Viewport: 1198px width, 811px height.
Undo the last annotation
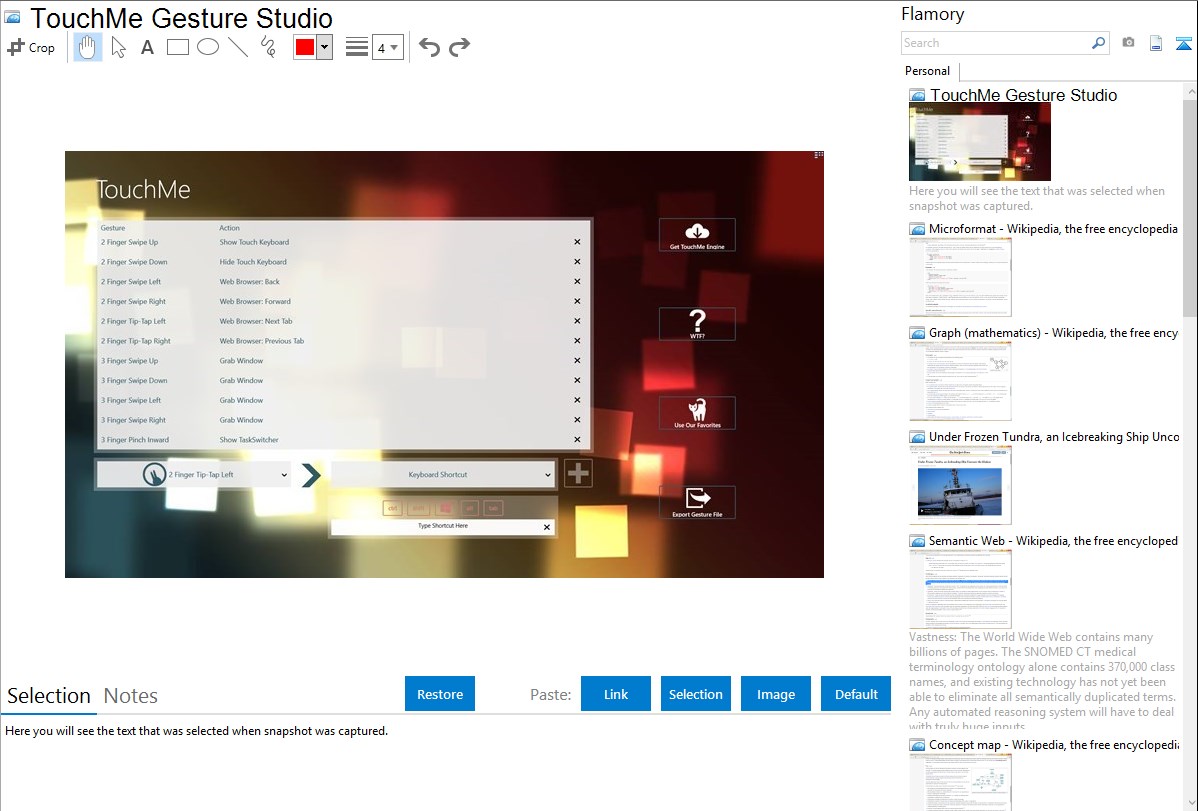pos(429,47)
